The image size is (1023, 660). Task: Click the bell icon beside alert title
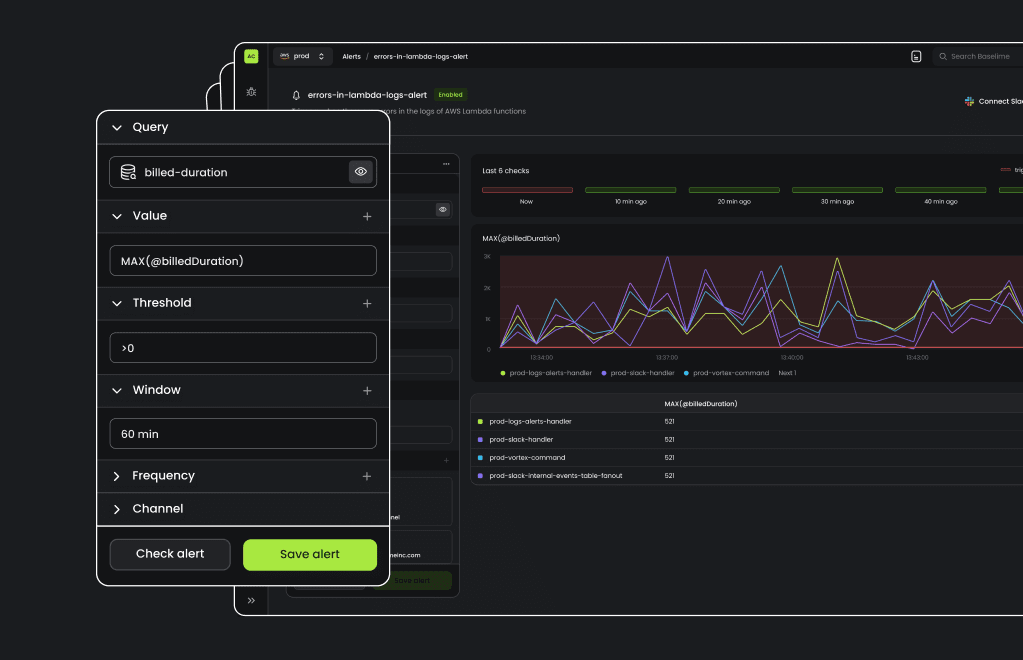(296, 95)
